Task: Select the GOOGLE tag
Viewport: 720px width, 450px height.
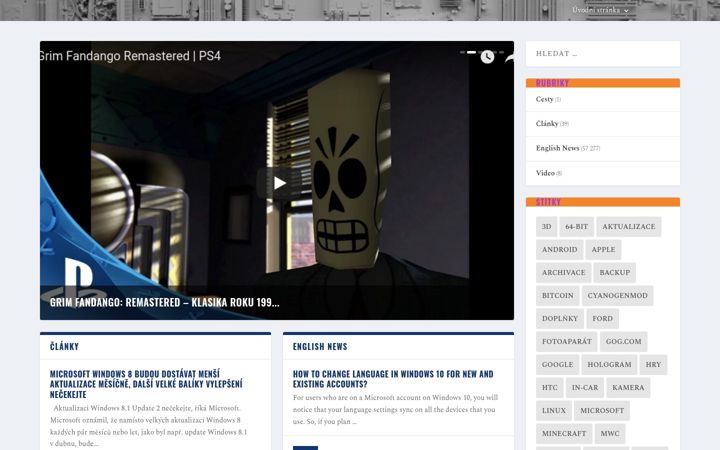Action: pyautogui.click(x=557, y=364)
